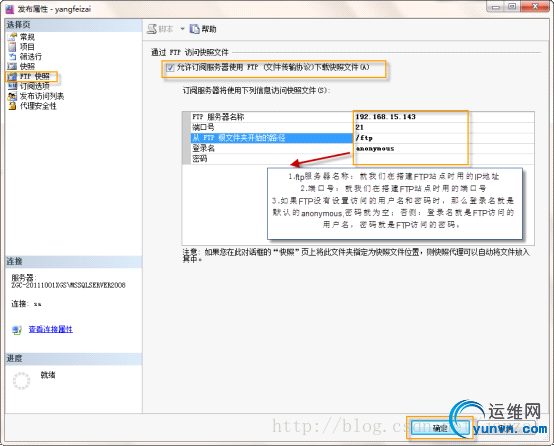Click the connection properties icon

point(17,330)
